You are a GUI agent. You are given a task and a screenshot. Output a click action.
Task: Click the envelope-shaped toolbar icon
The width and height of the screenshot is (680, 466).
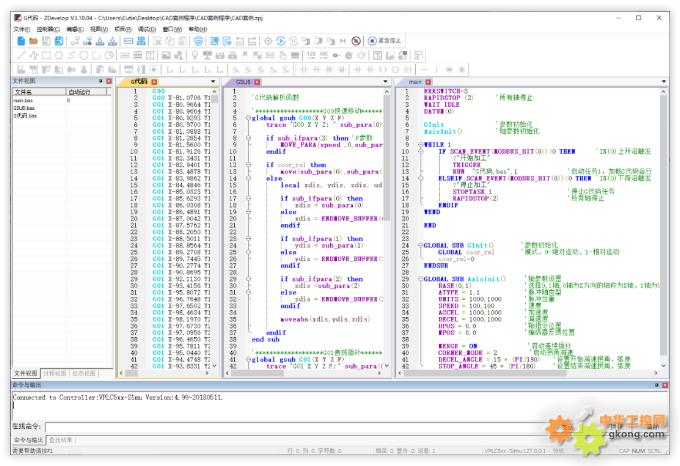coord(128,41)
